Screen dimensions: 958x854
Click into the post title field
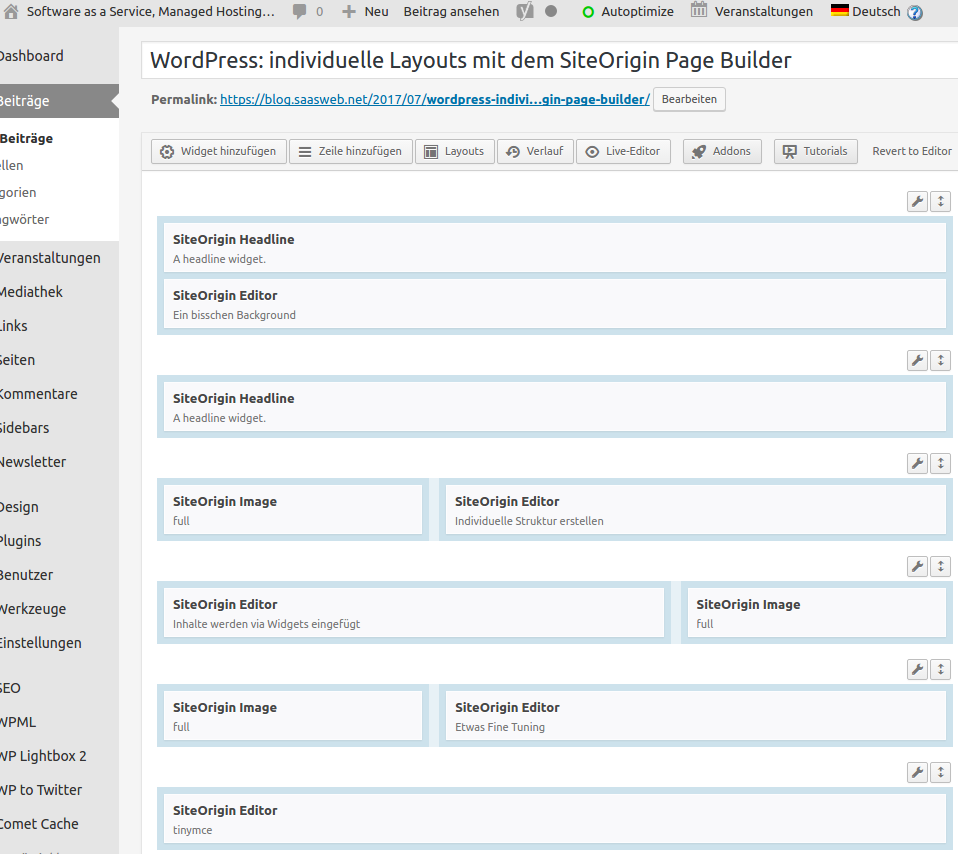550,60
